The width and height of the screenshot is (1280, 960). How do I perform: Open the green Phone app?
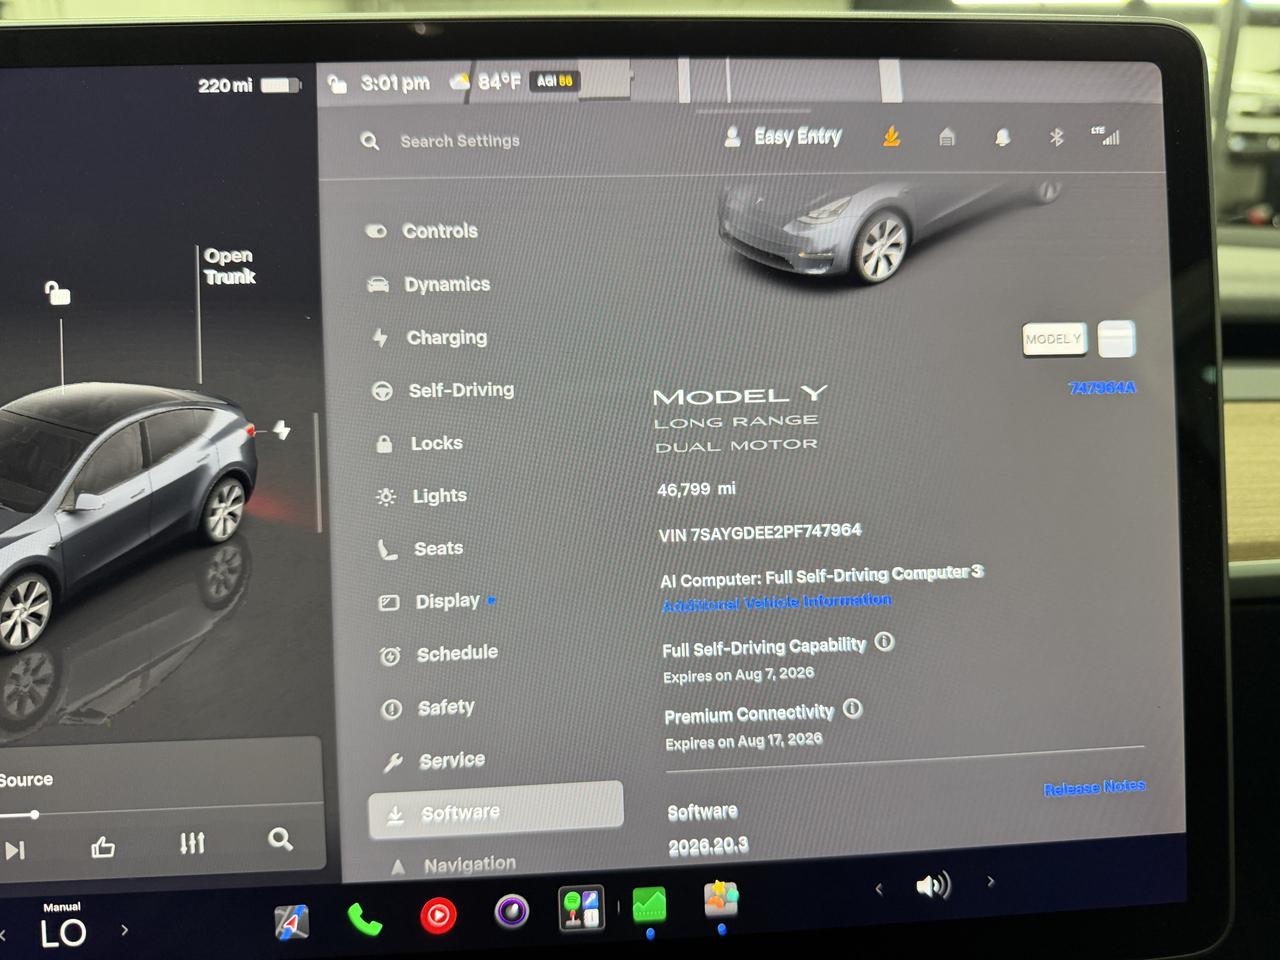364,919
